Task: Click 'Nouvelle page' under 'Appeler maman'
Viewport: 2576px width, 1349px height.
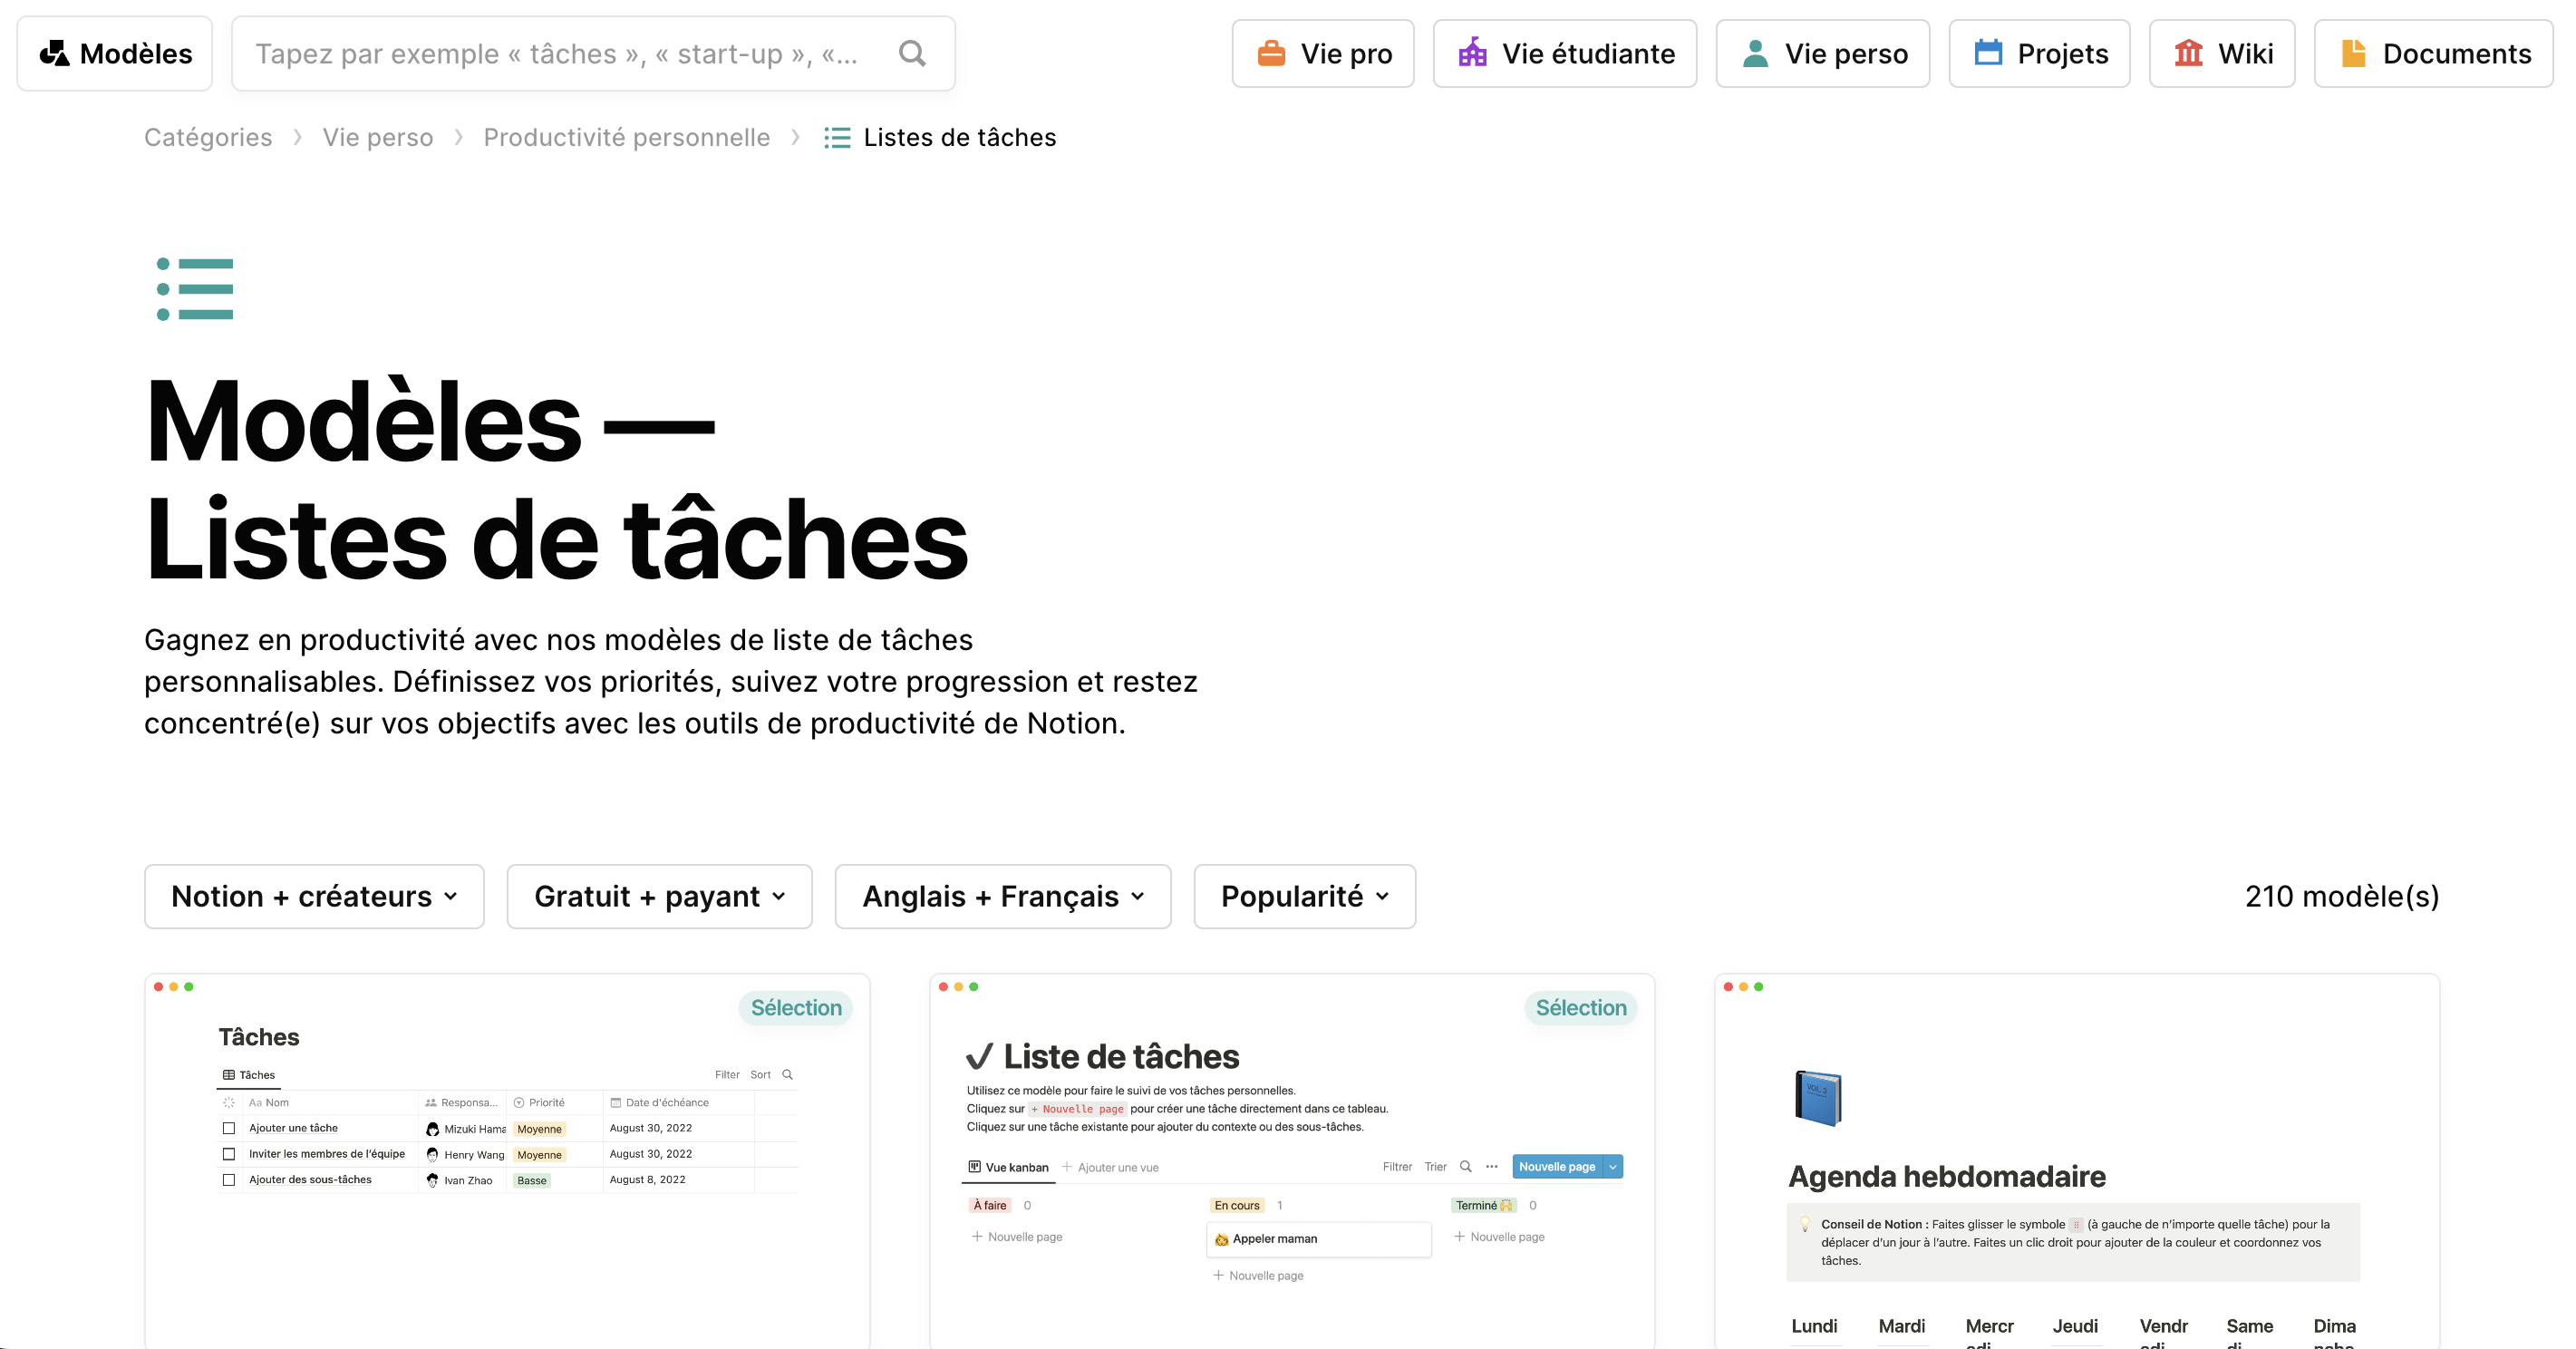Action: coord(1258,1276)
